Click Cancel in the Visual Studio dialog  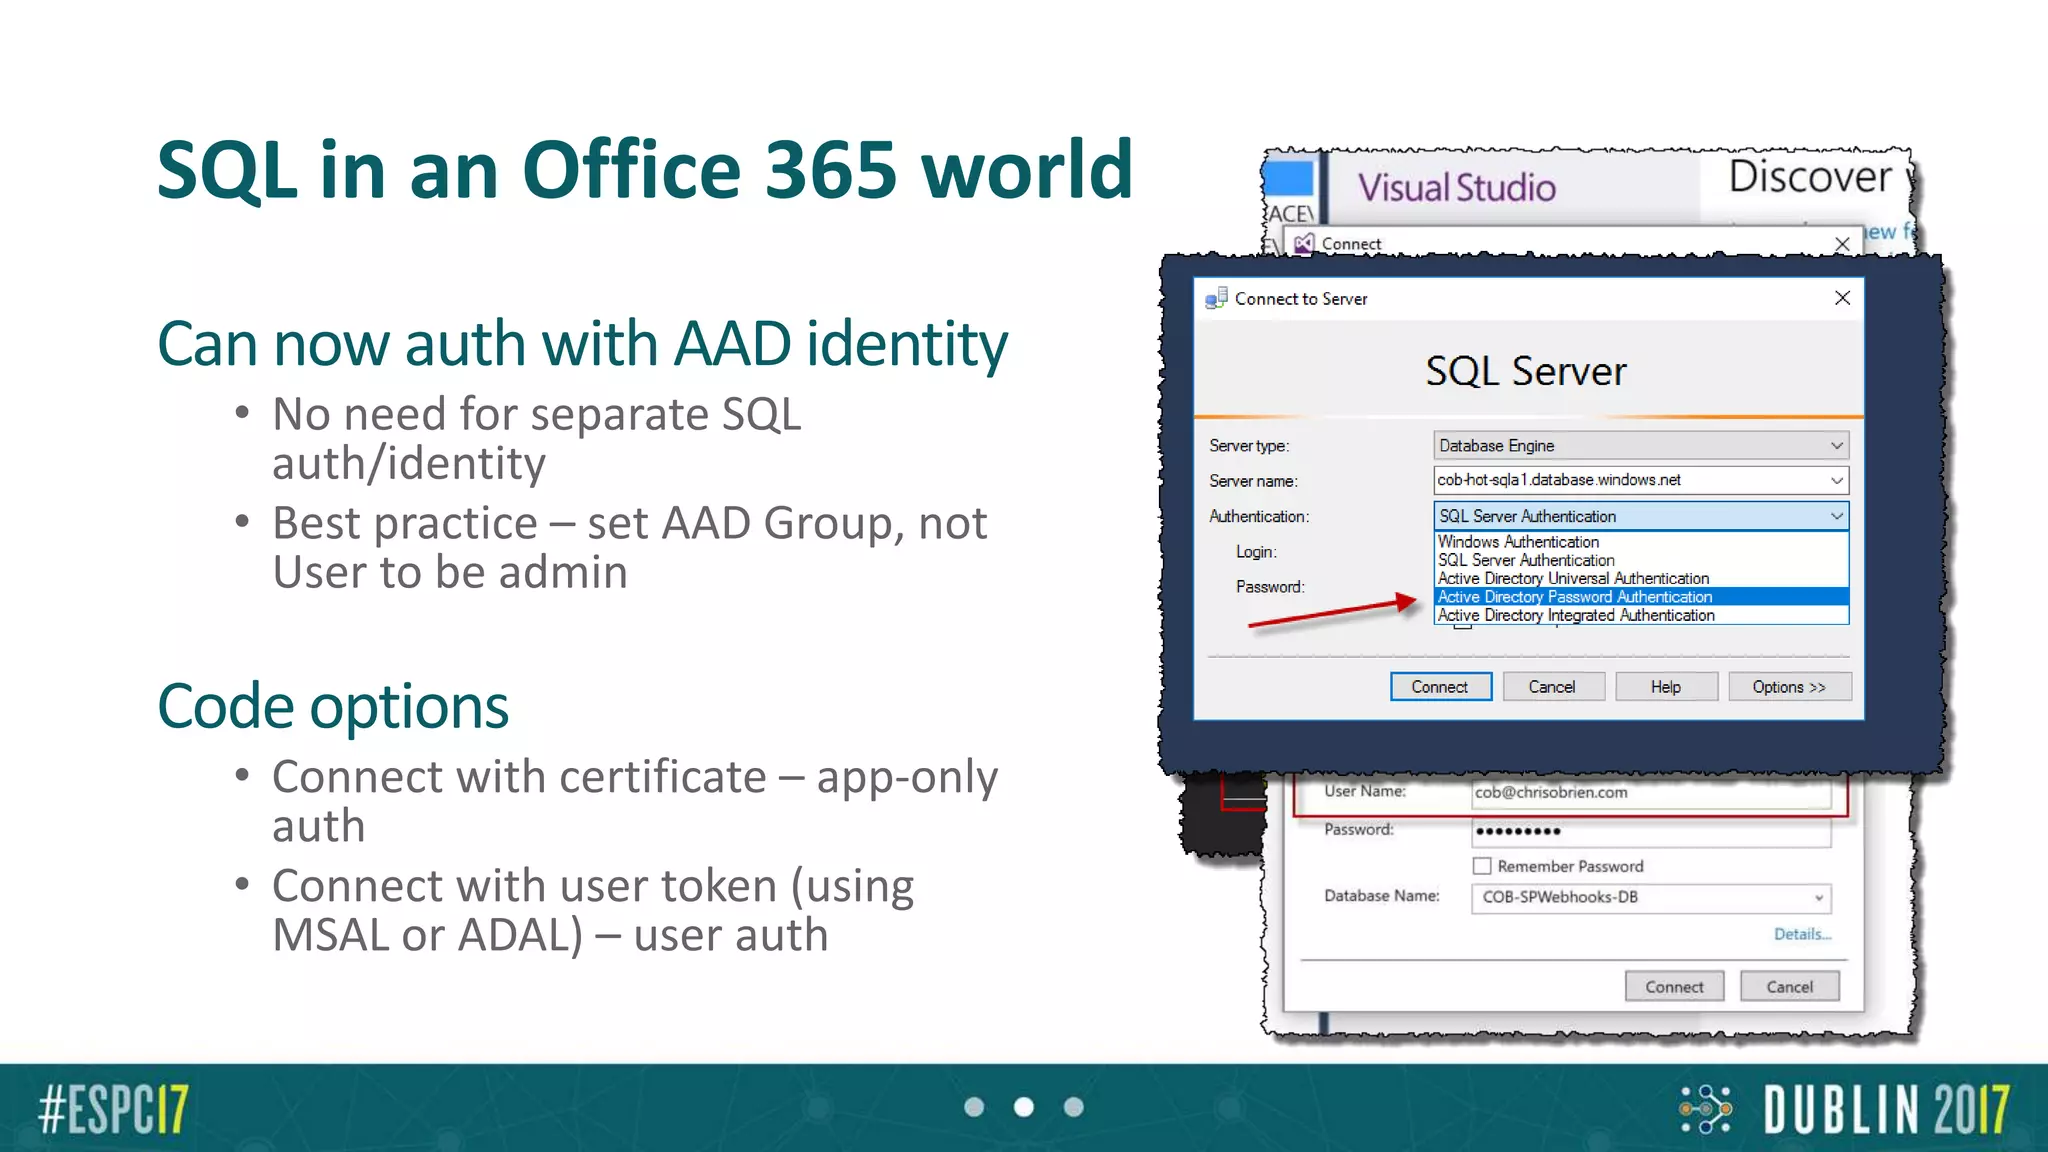pos(1789,987)
